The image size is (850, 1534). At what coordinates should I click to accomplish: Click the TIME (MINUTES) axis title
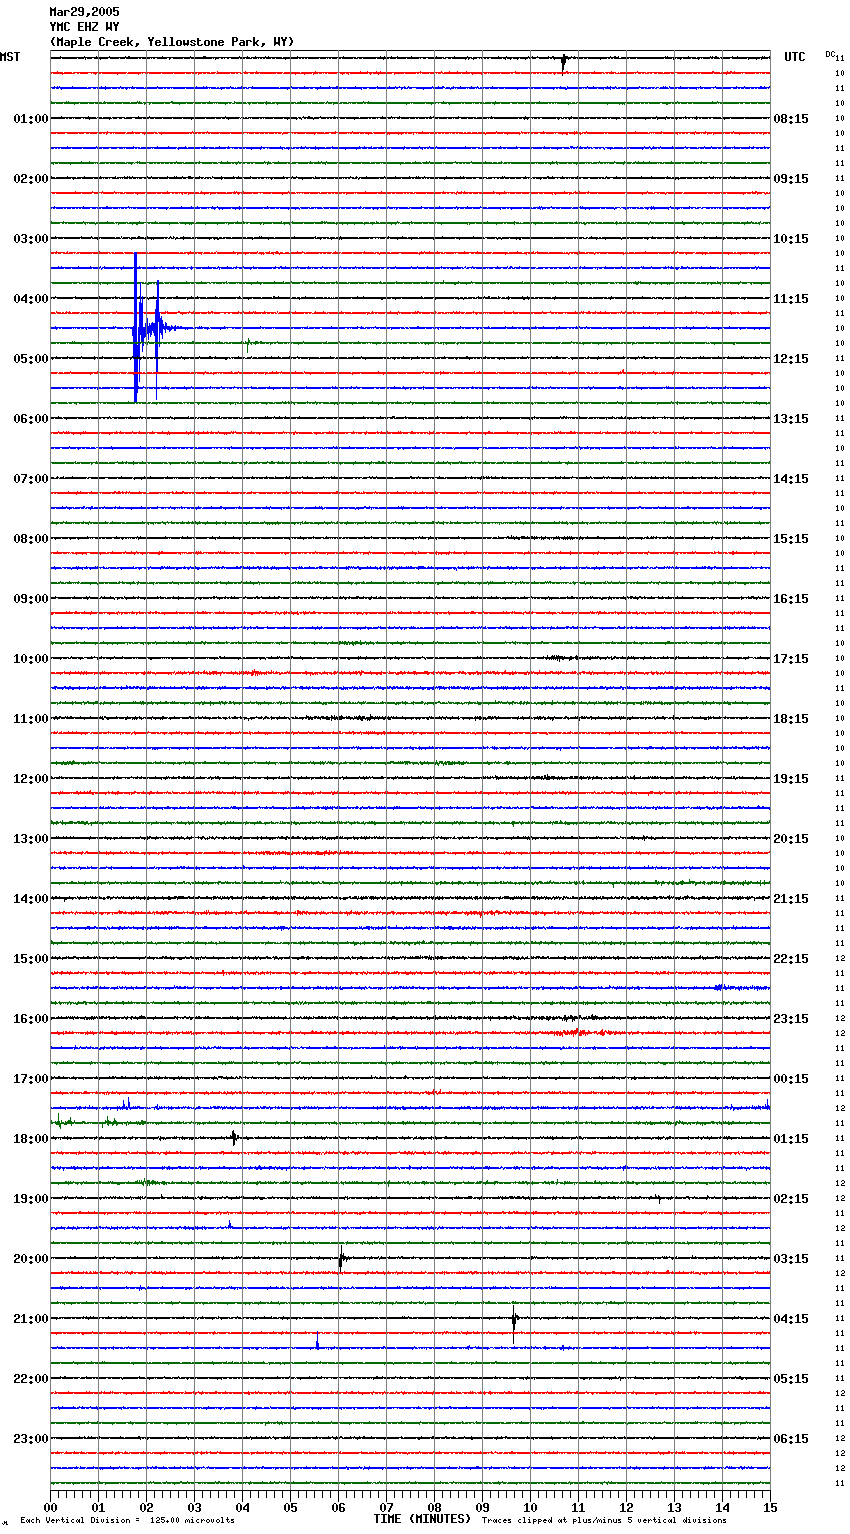pyautogui.click(x=422, y=1519)
